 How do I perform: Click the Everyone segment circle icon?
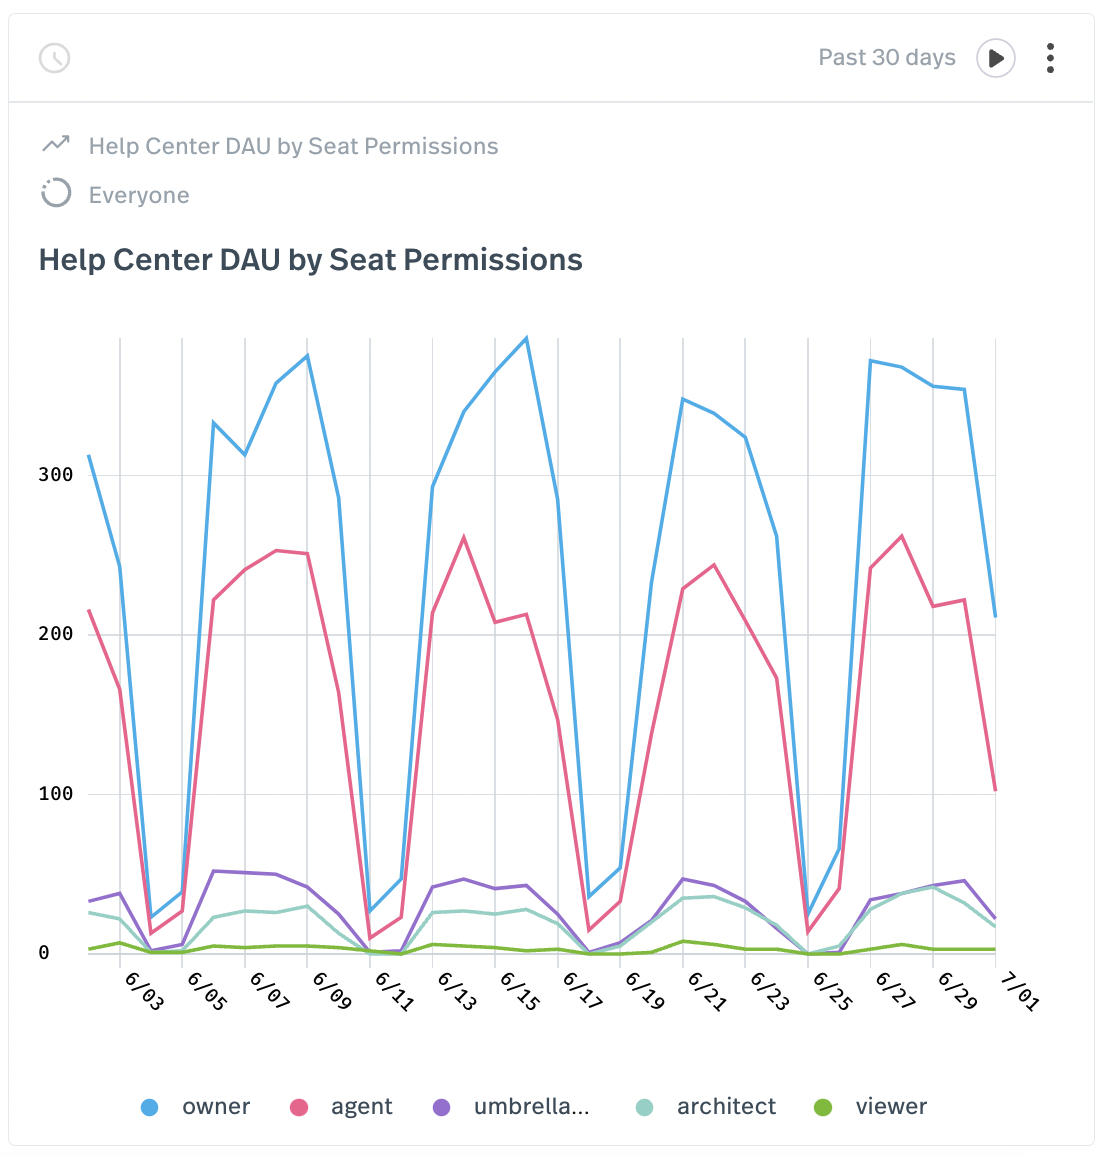coord(56,193)
